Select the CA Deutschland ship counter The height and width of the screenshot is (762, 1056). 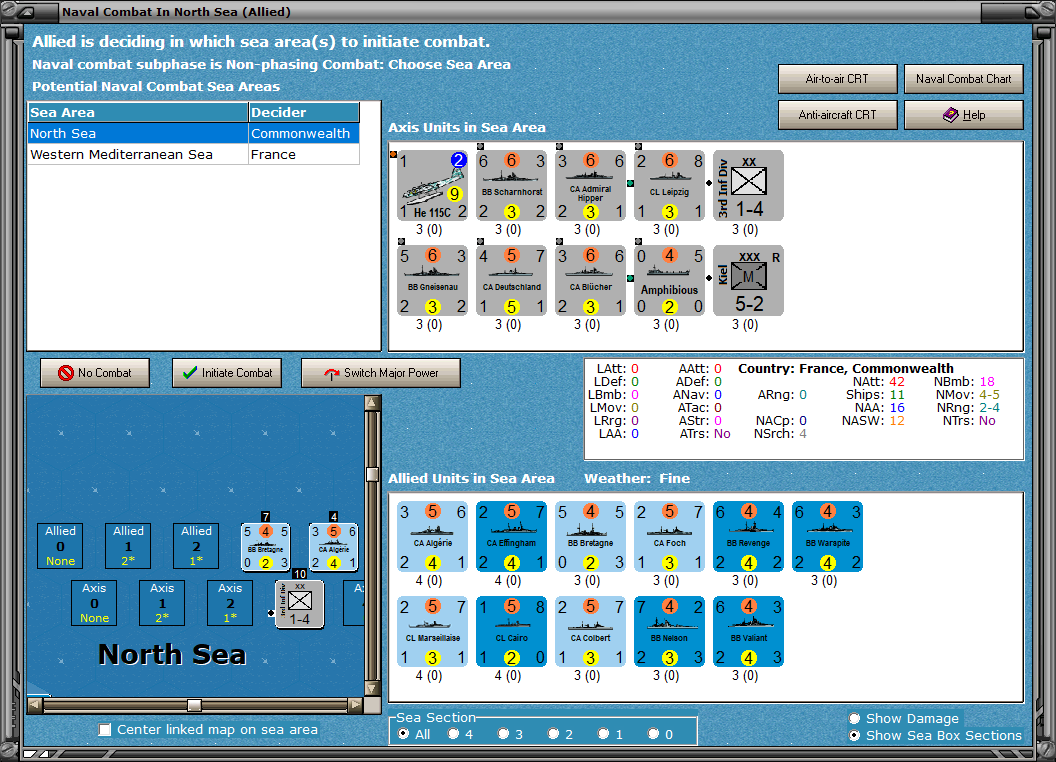pyautogui.click(x=511, y=280)
